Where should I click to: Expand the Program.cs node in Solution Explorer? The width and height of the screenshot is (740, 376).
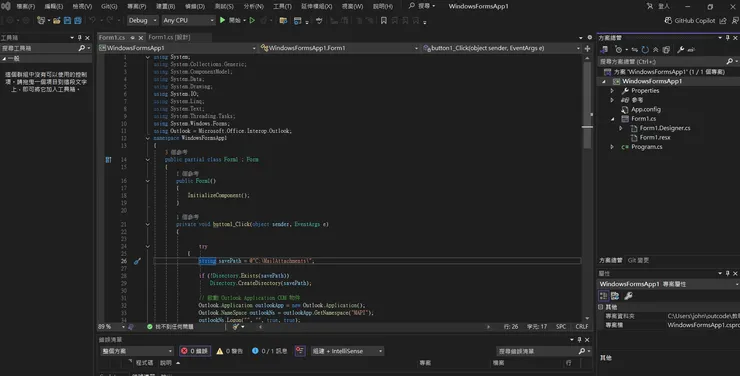point(612,147)
